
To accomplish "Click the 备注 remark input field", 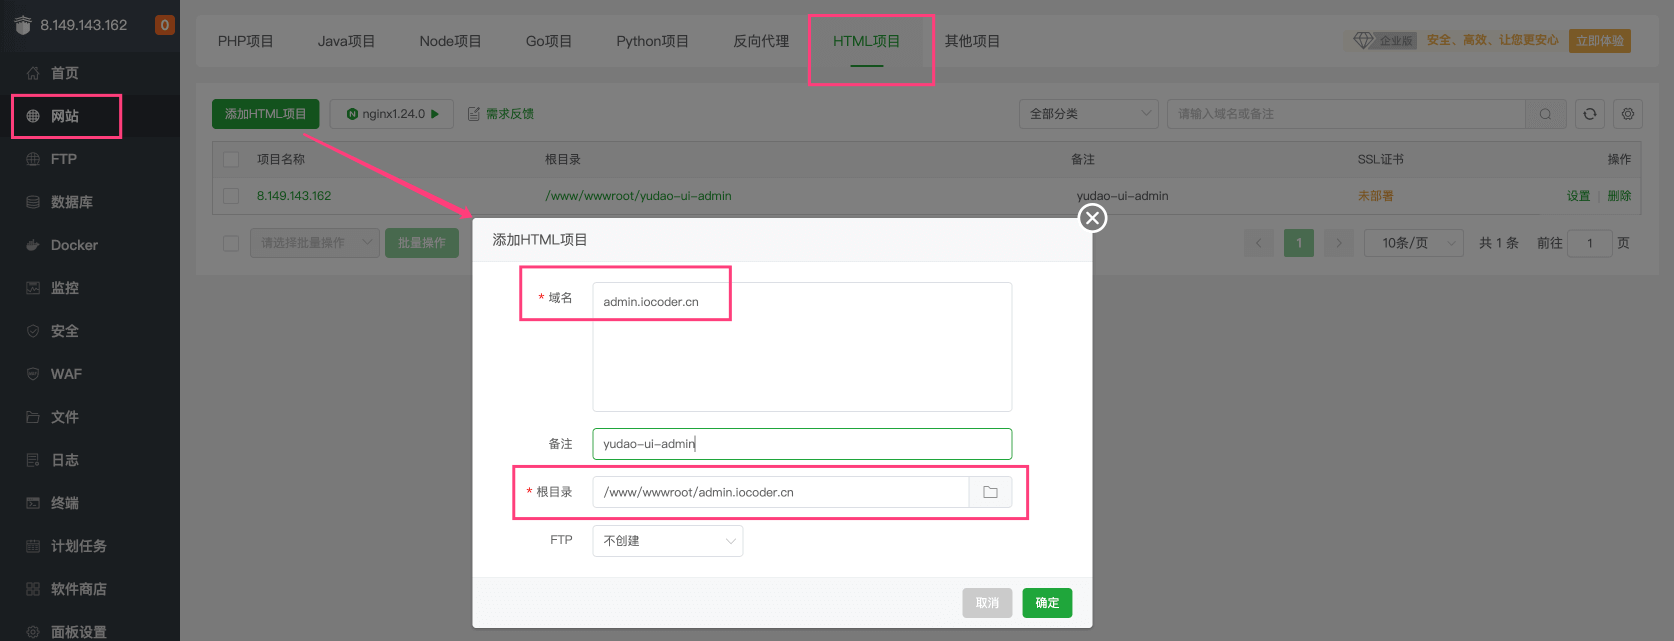I will coord(801,444).
